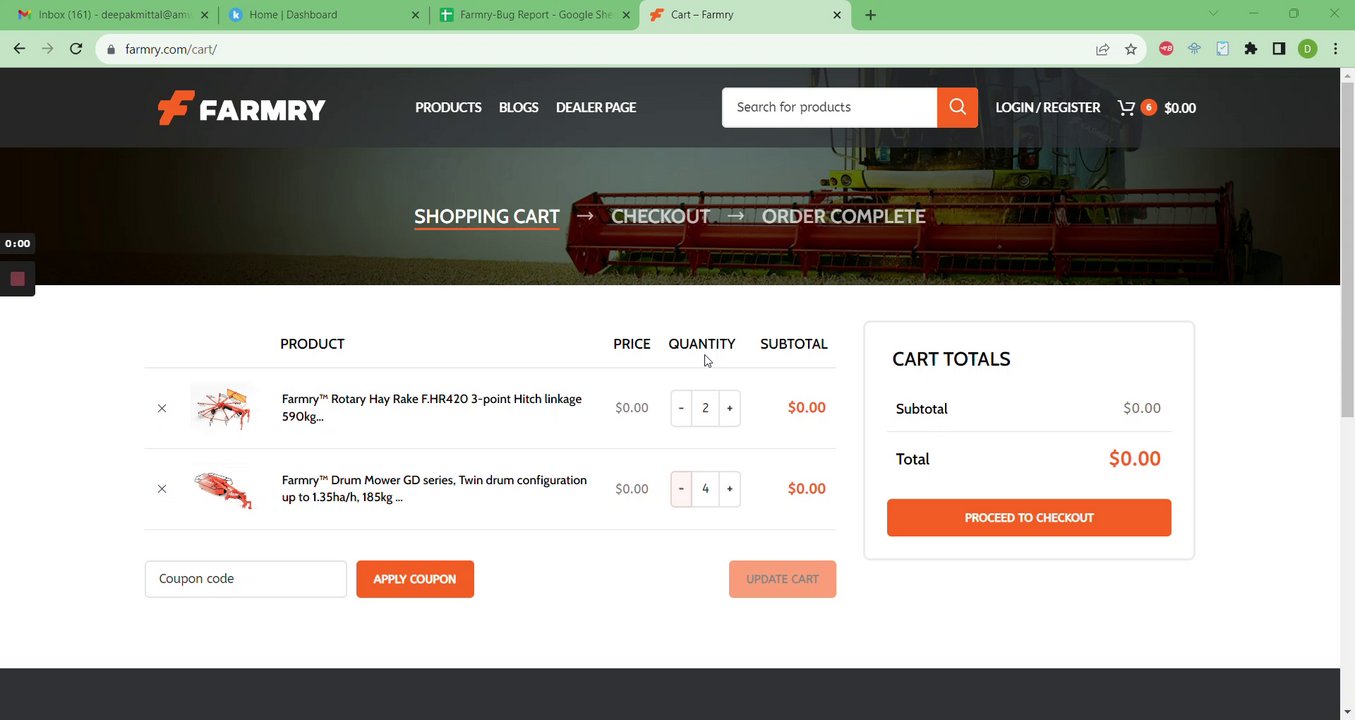1355x720 pixels.
Task: Reload the Farmry cart page
Action: click(x=75, y=49)
